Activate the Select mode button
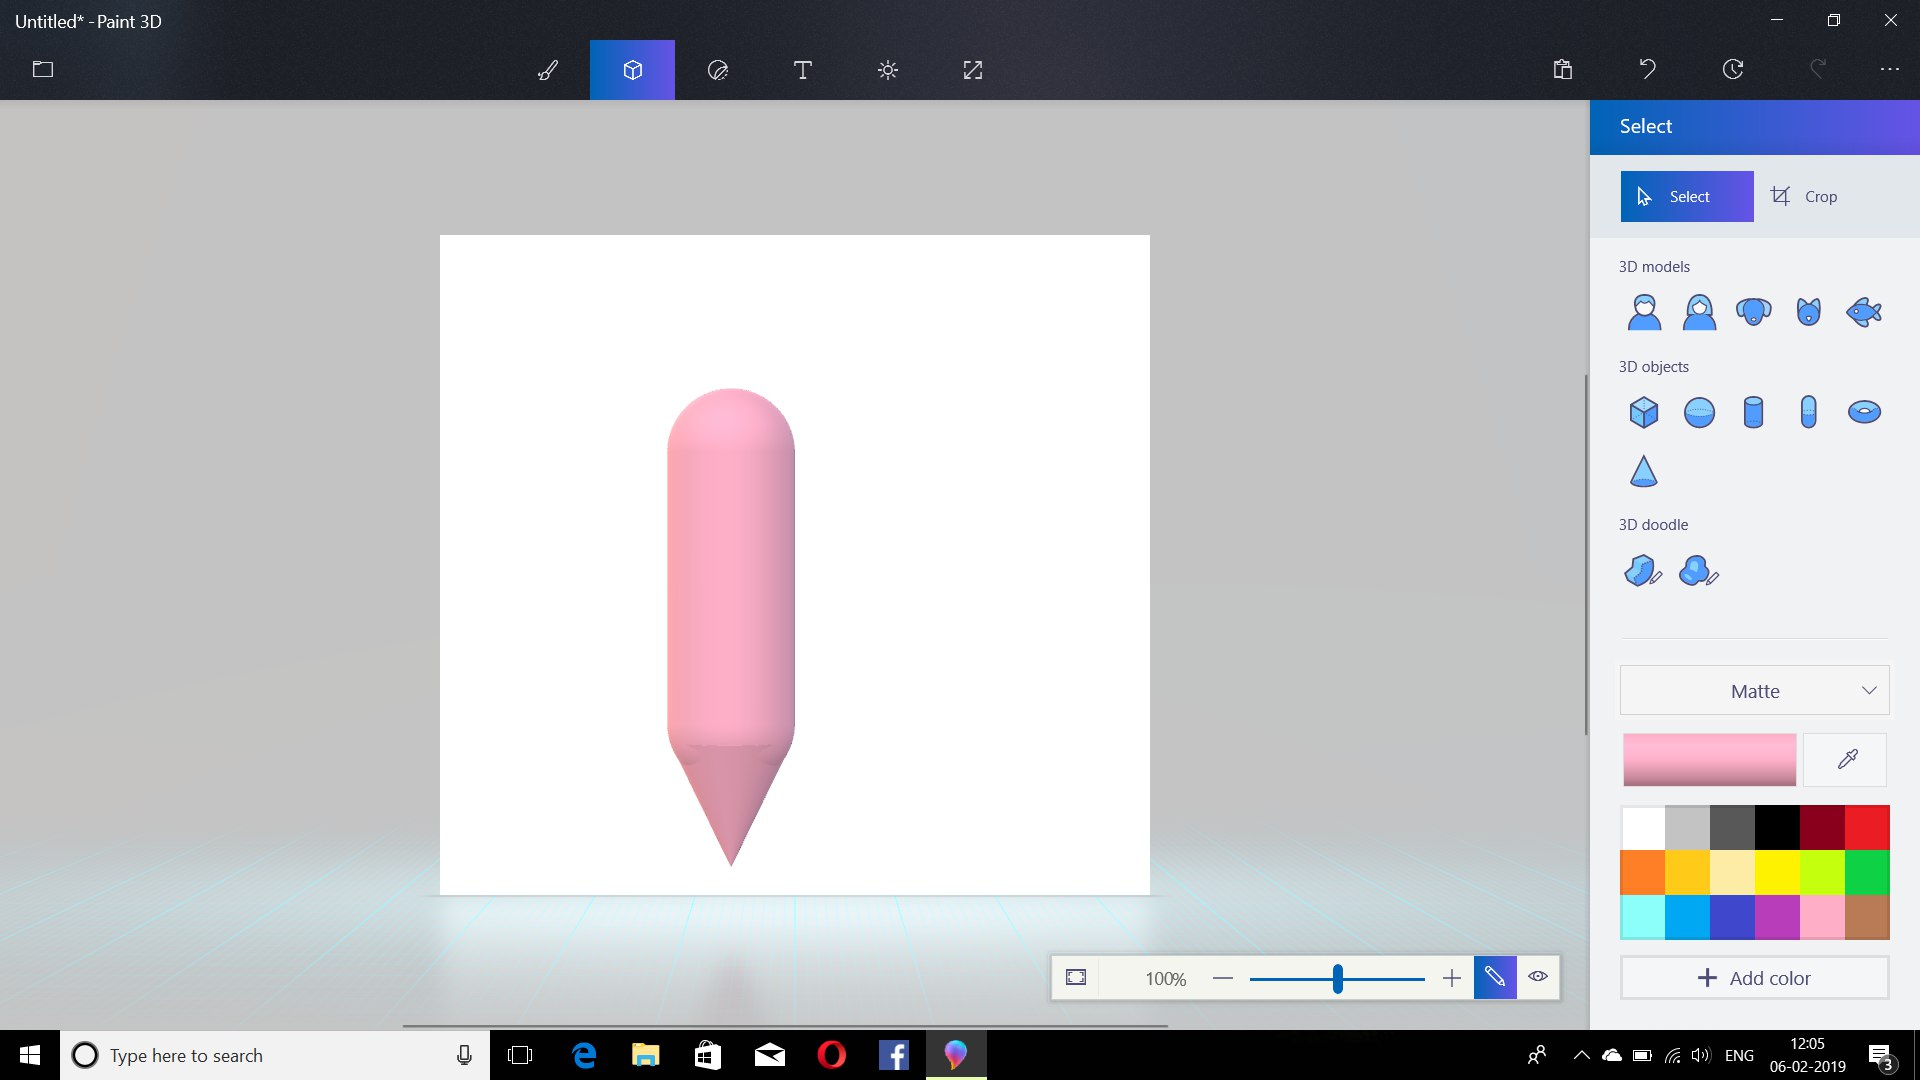Image resolution: width=1920 pixels, height=1080 pixels. click(1686, 197)
